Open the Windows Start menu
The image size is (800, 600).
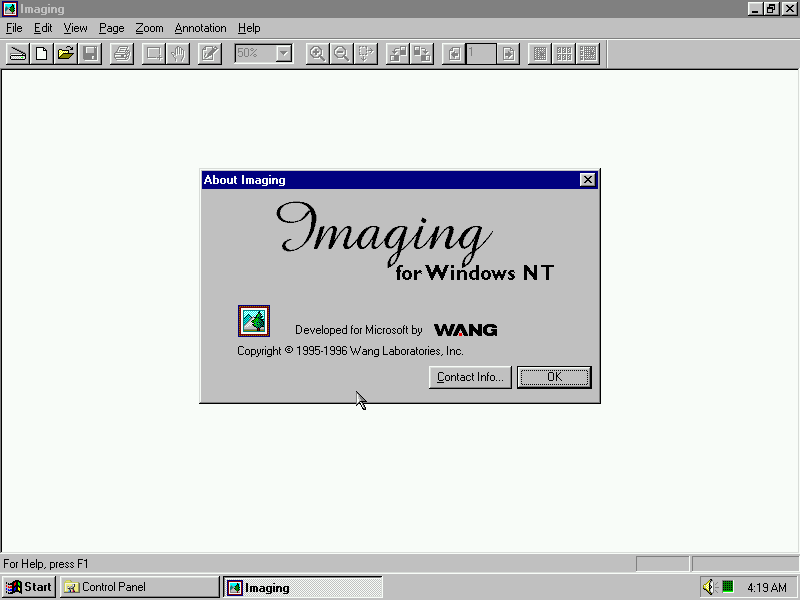(x=29, y=587)
